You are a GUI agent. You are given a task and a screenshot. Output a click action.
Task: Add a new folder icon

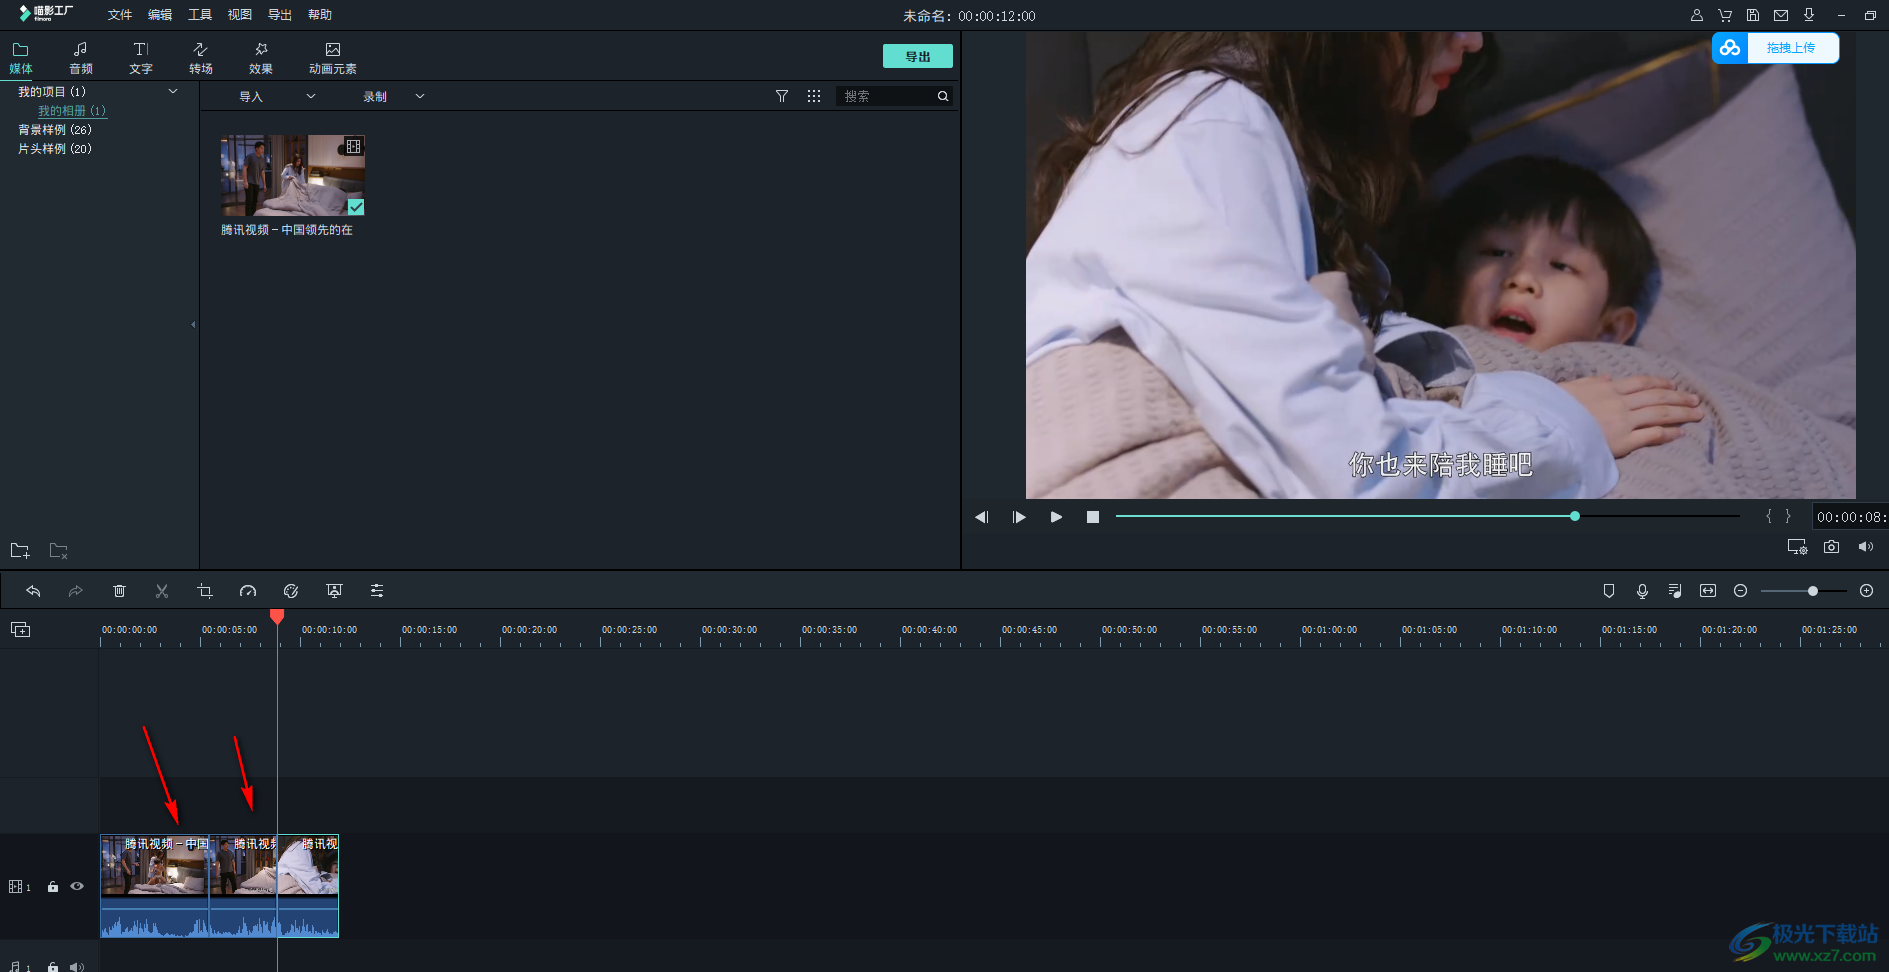(20, 551)
